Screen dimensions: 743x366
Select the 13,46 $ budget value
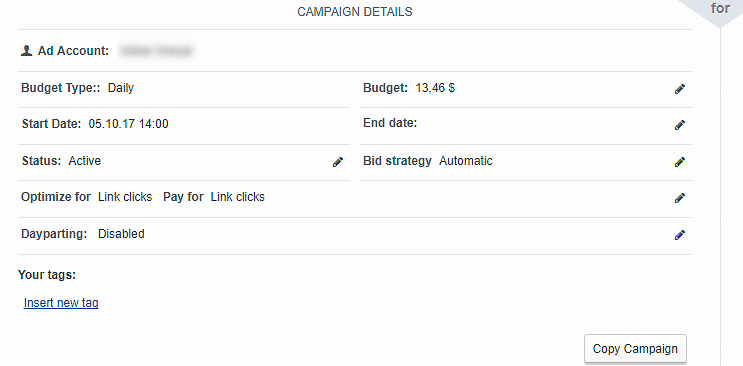click(x=435, y=88)
